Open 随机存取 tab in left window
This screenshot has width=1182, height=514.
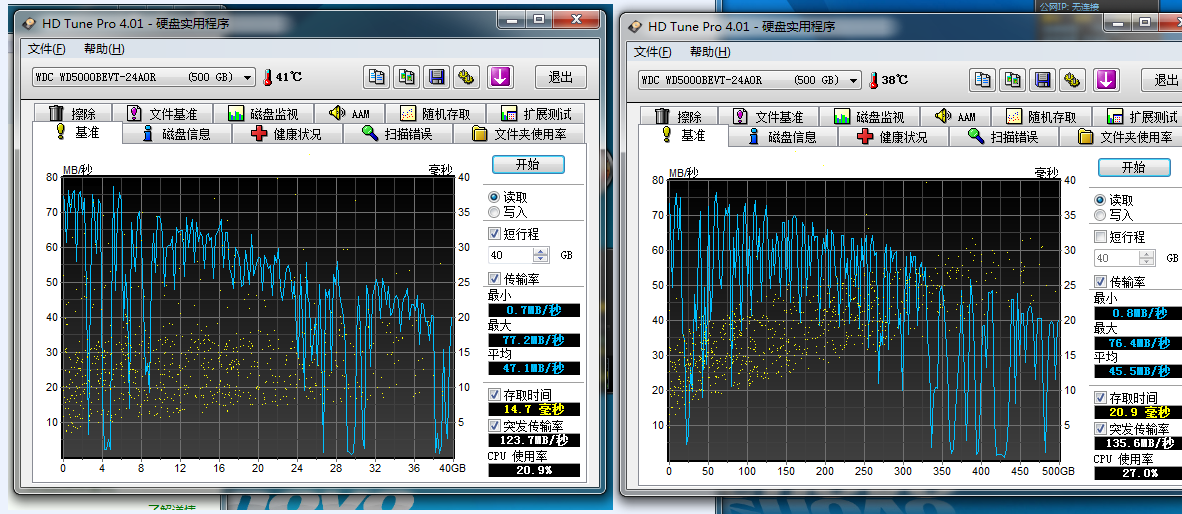tap(435, 114)
